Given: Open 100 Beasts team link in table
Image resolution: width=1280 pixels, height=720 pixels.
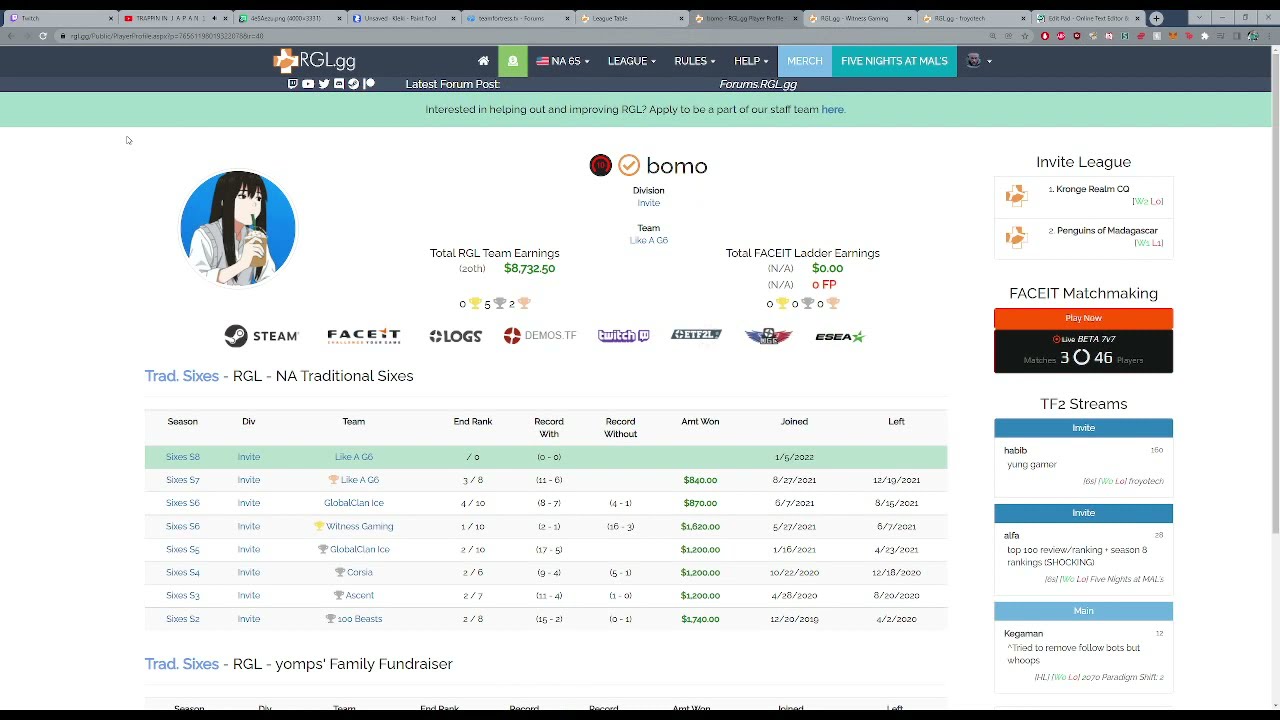Looking at the screenshot, I should (360, 619).
